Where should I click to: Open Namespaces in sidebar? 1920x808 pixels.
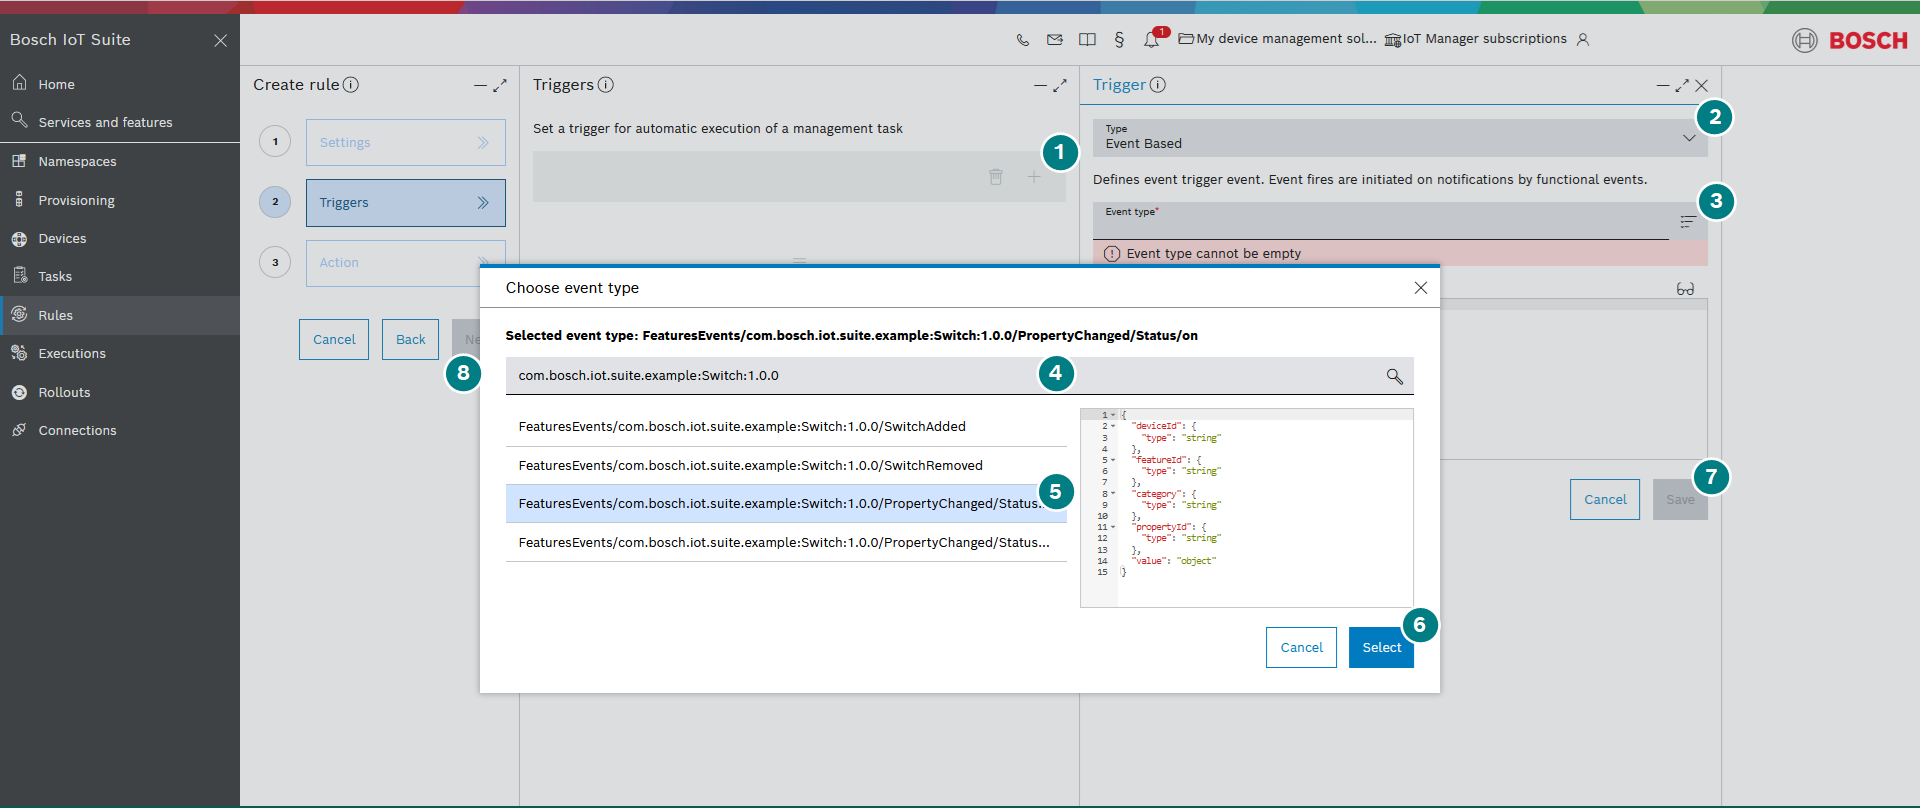pyautogui.click(x=120, y=161)
